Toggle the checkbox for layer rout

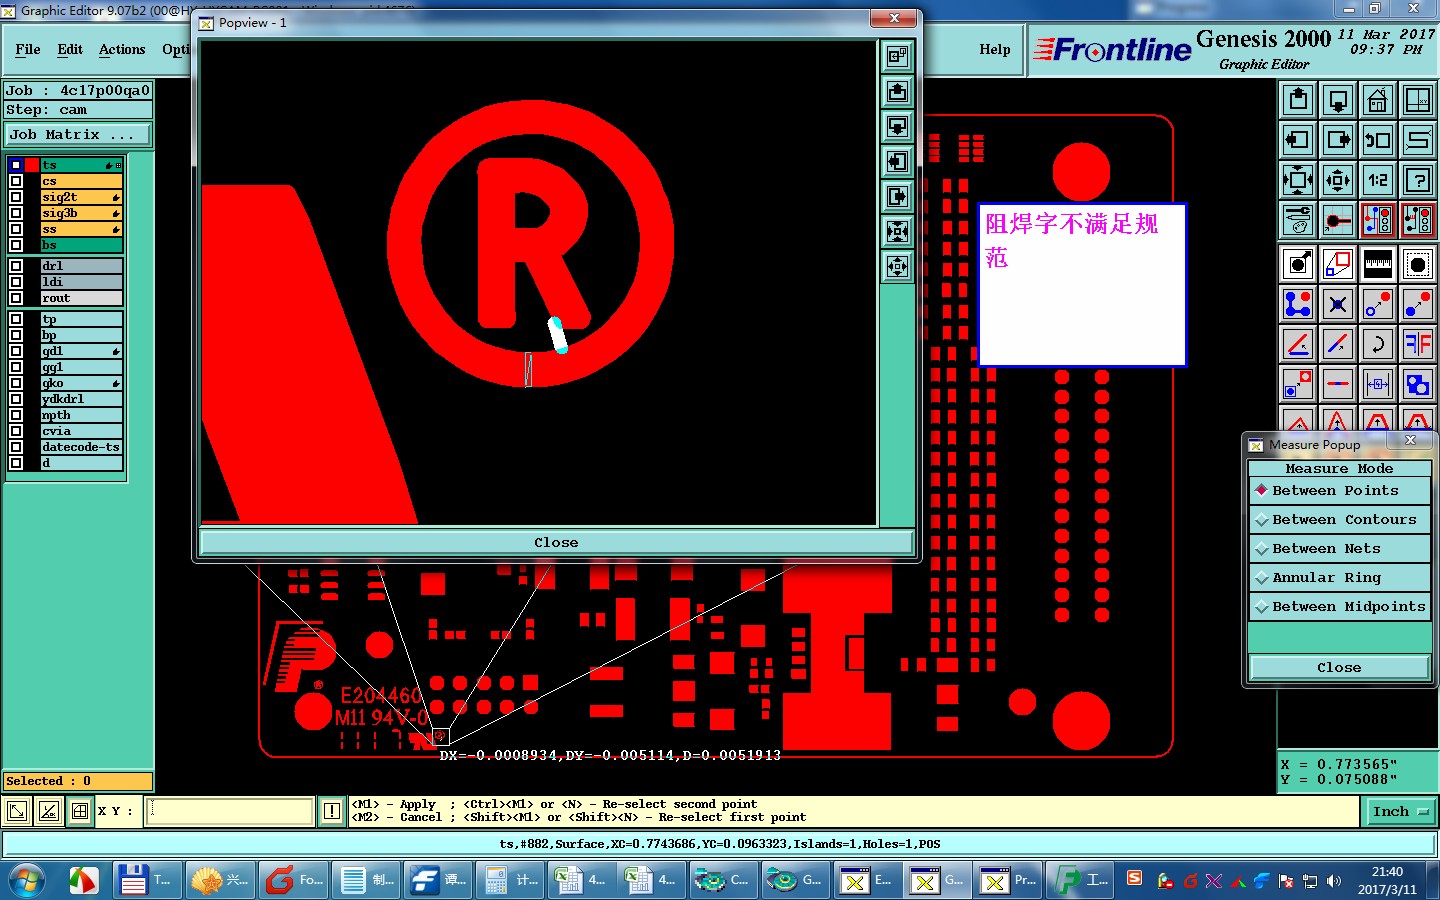coord(16,298)
